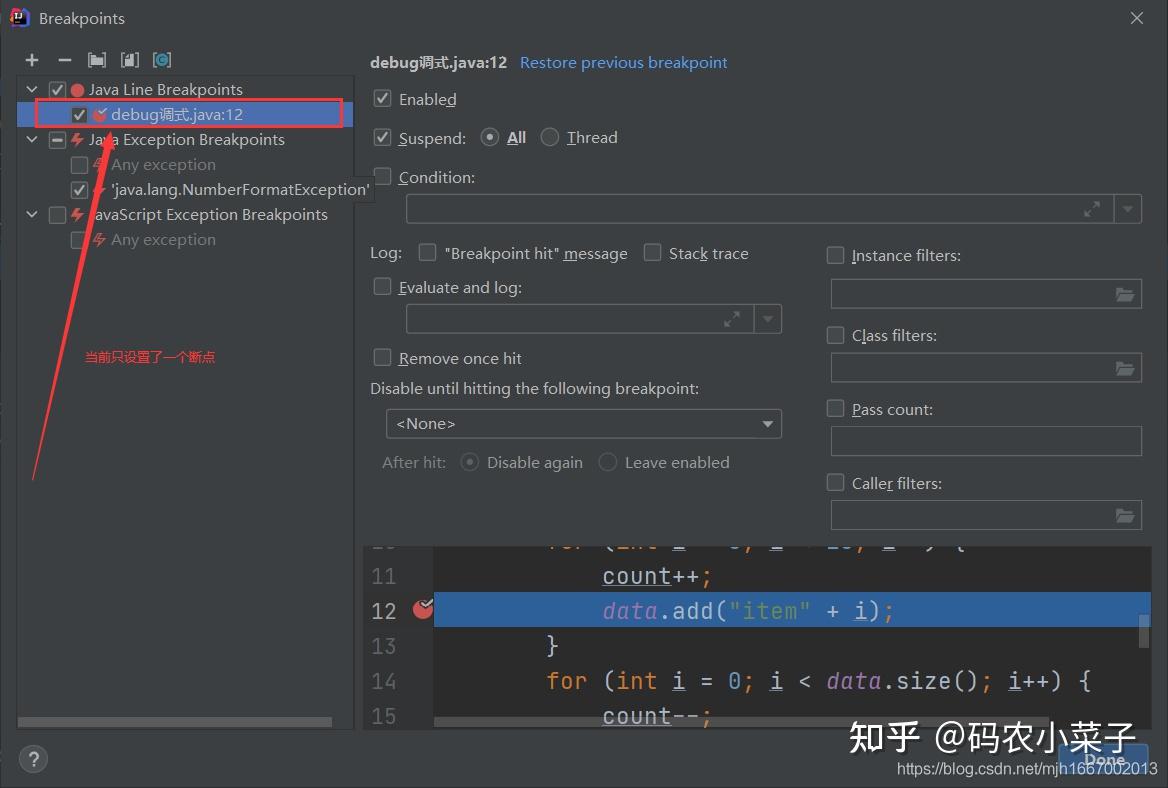Click the Restore previous breakpoint link
Image resolution: width=1168 pixels, height=788 pixels.
[623, 62]
